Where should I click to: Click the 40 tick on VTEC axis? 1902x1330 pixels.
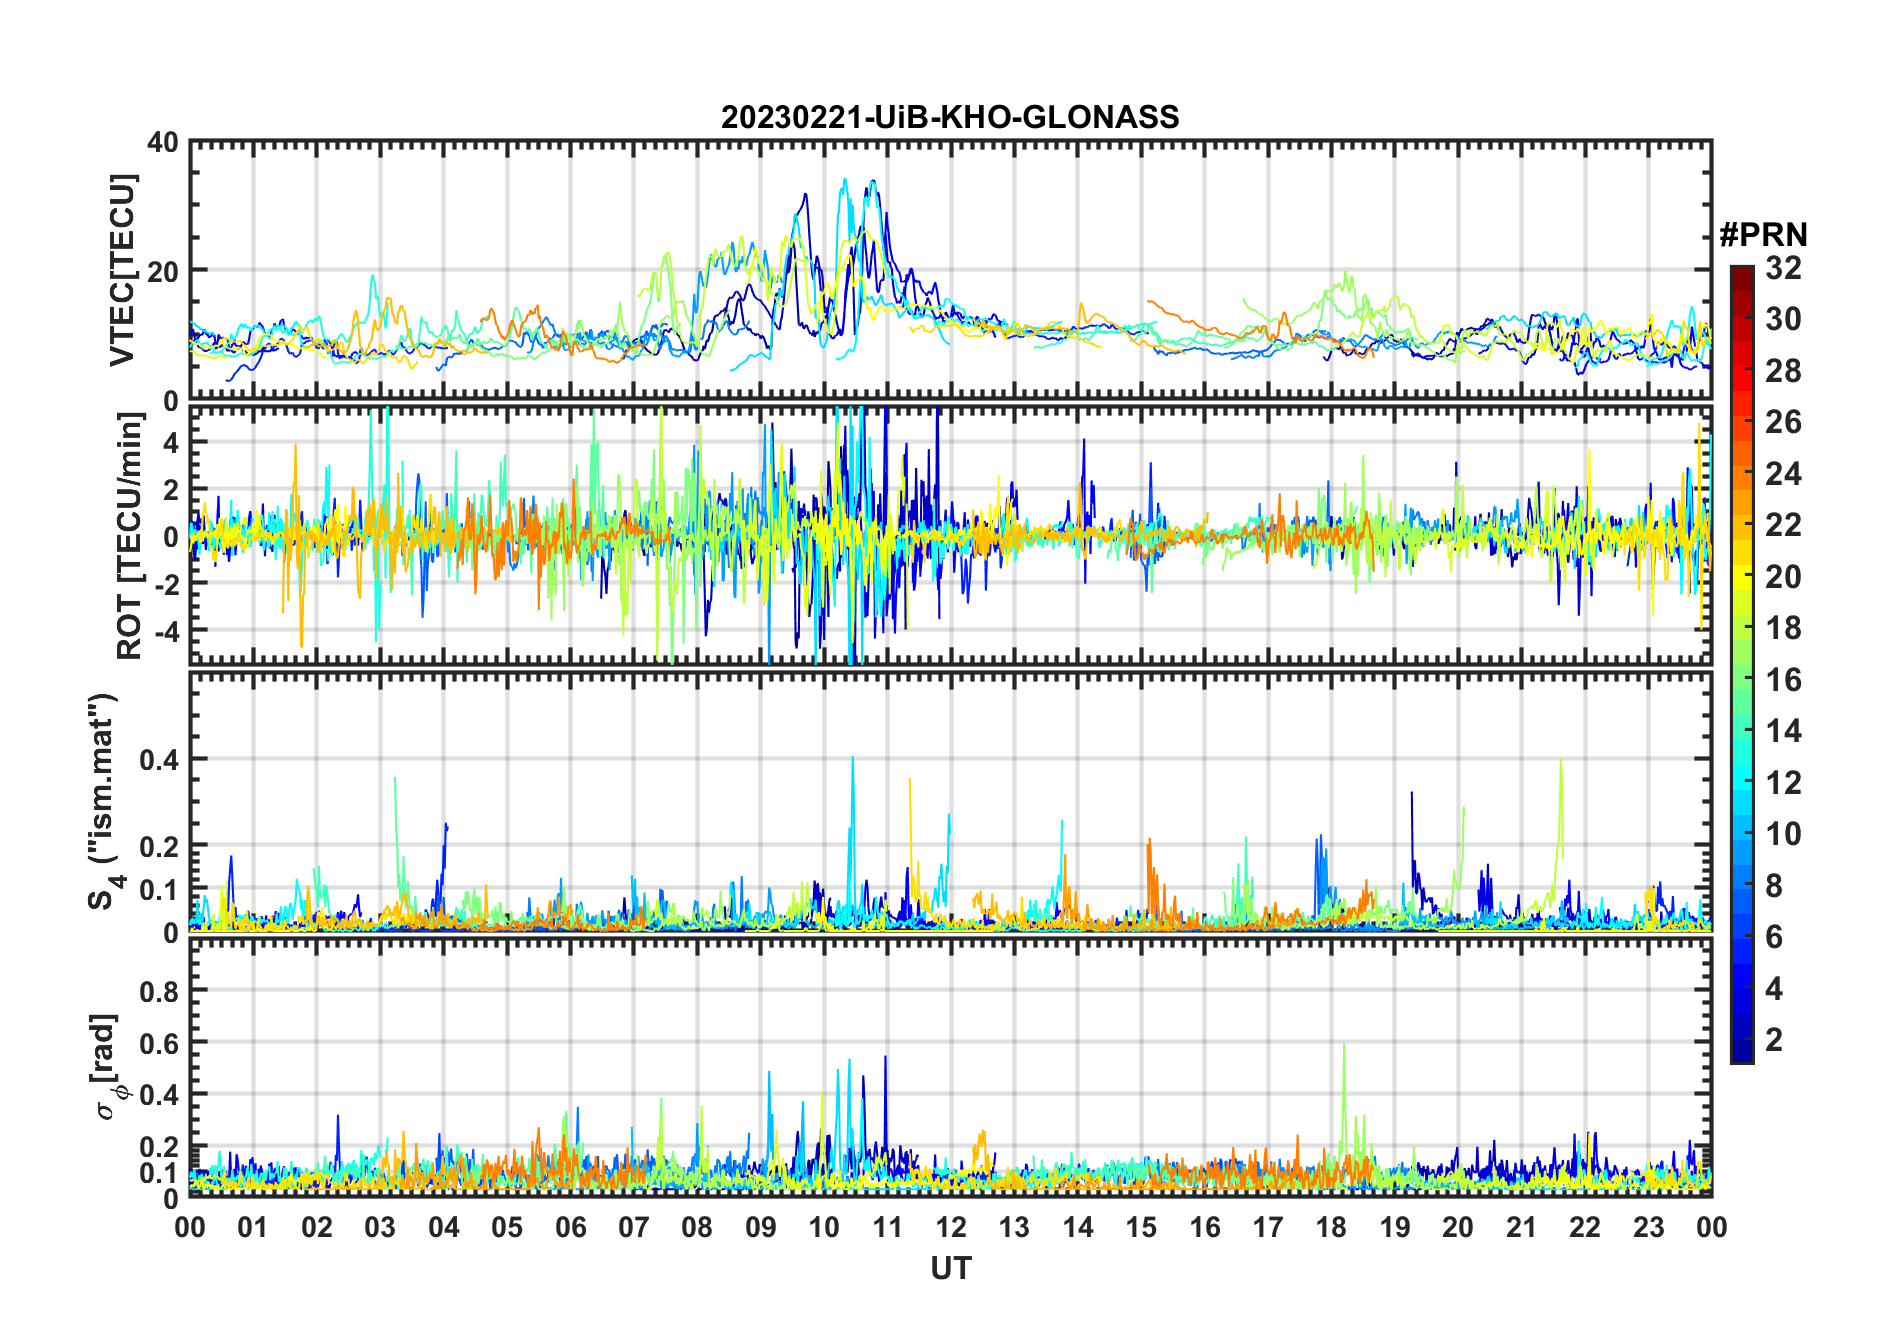click(x=163, y=143)
